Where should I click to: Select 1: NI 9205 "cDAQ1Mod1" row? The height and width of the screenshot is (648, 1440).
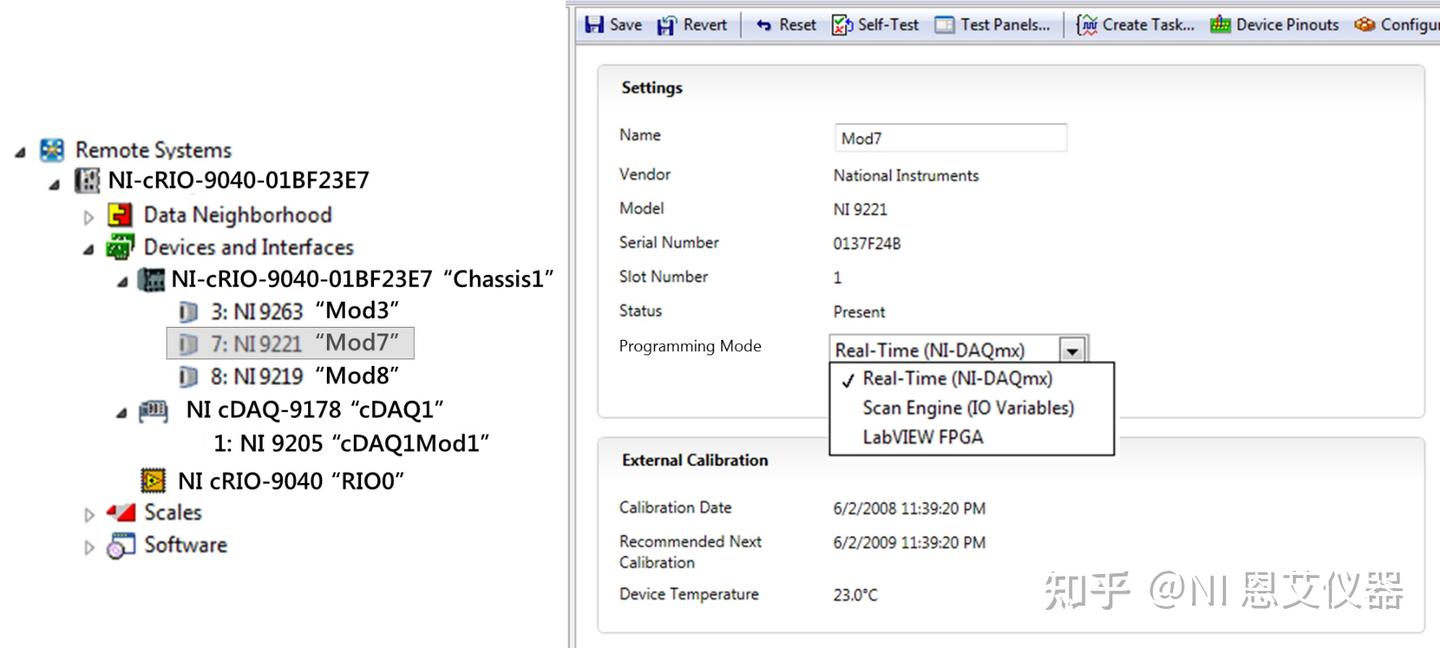pos(352,443)
